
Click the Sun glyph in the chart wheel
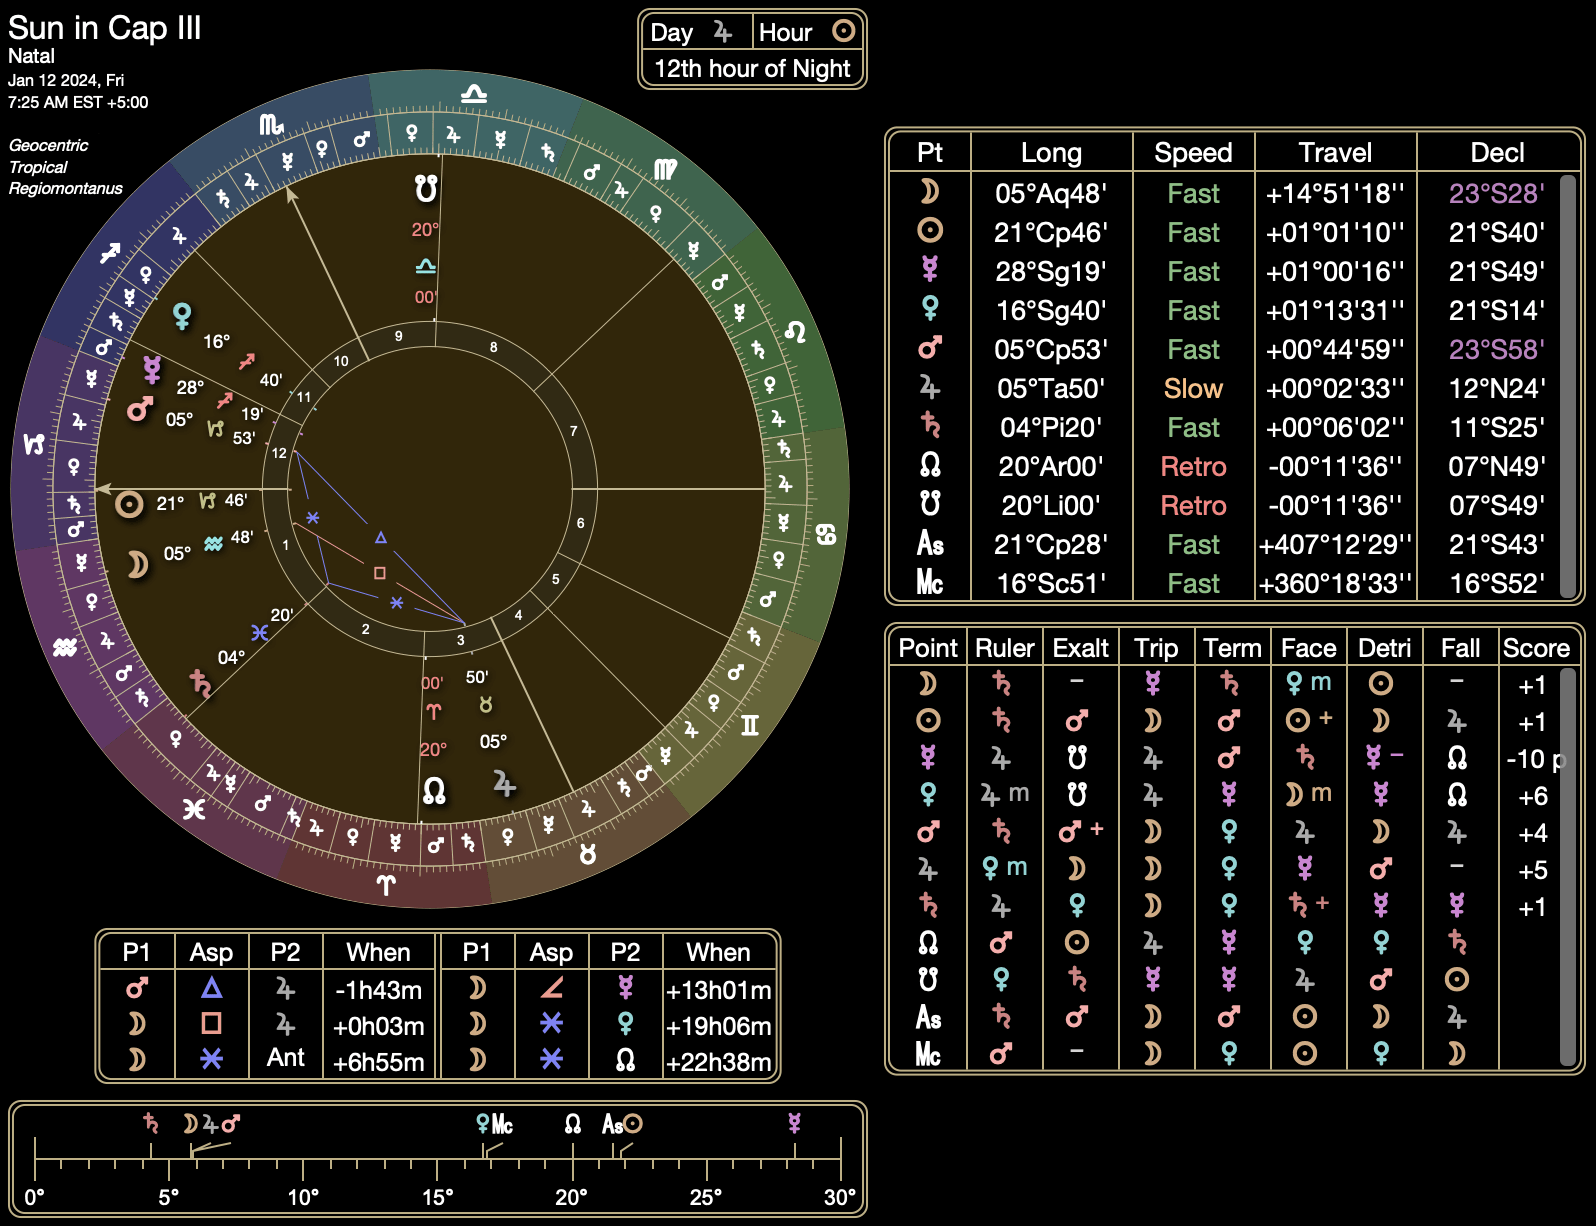click(x=129, y=504)
